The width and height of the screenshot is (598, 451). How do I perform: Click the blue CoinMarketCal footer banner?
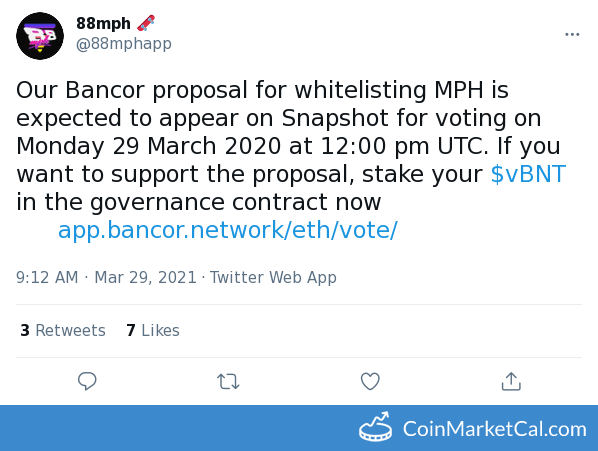[299, 428]
